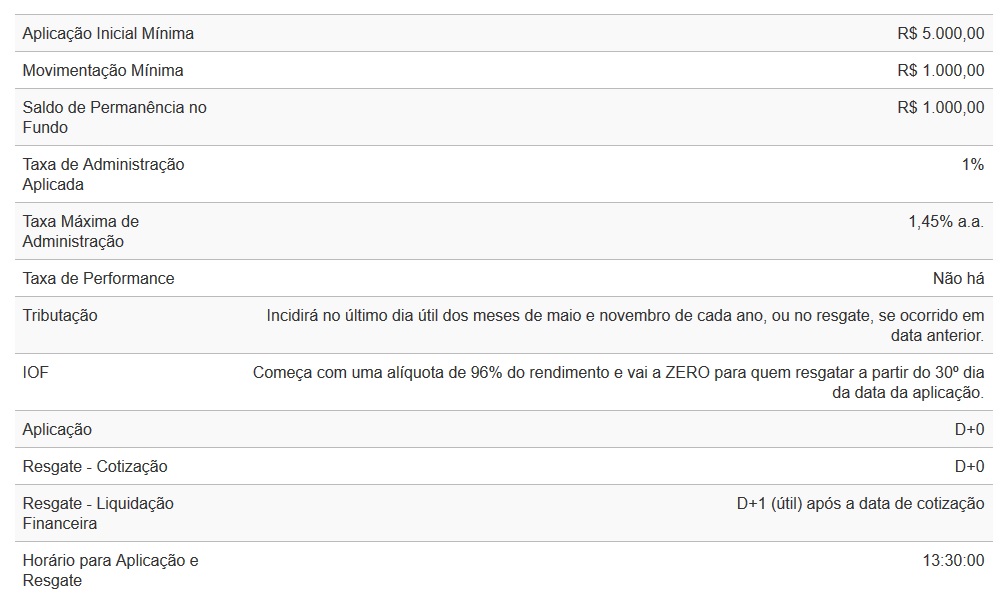Click the 'IOF' row label

tap(35, 373)
